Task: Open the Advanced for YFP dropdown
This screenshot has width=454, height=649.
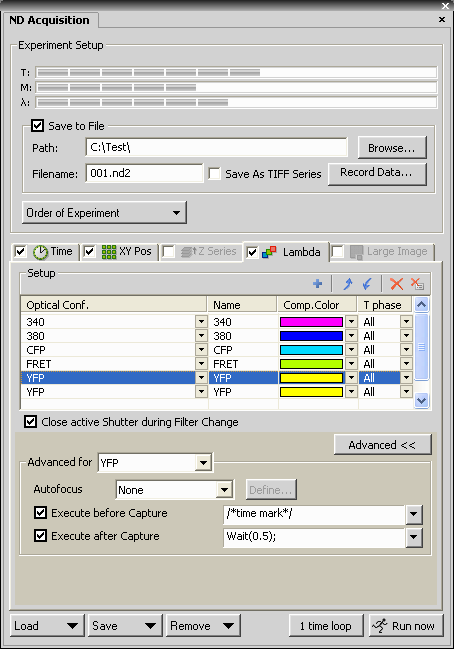Action: pos(155,463)
